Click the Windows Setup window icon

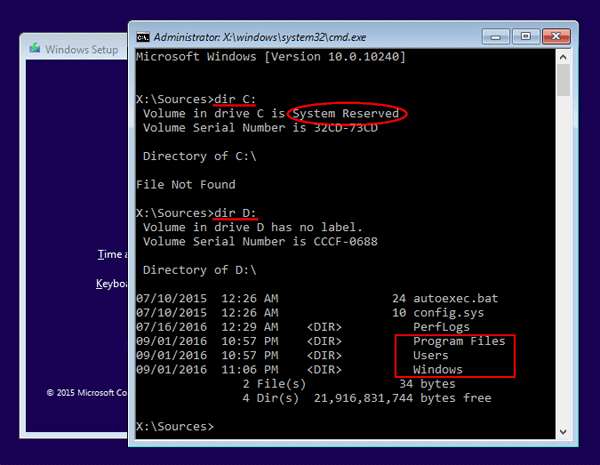click(35, 48)
